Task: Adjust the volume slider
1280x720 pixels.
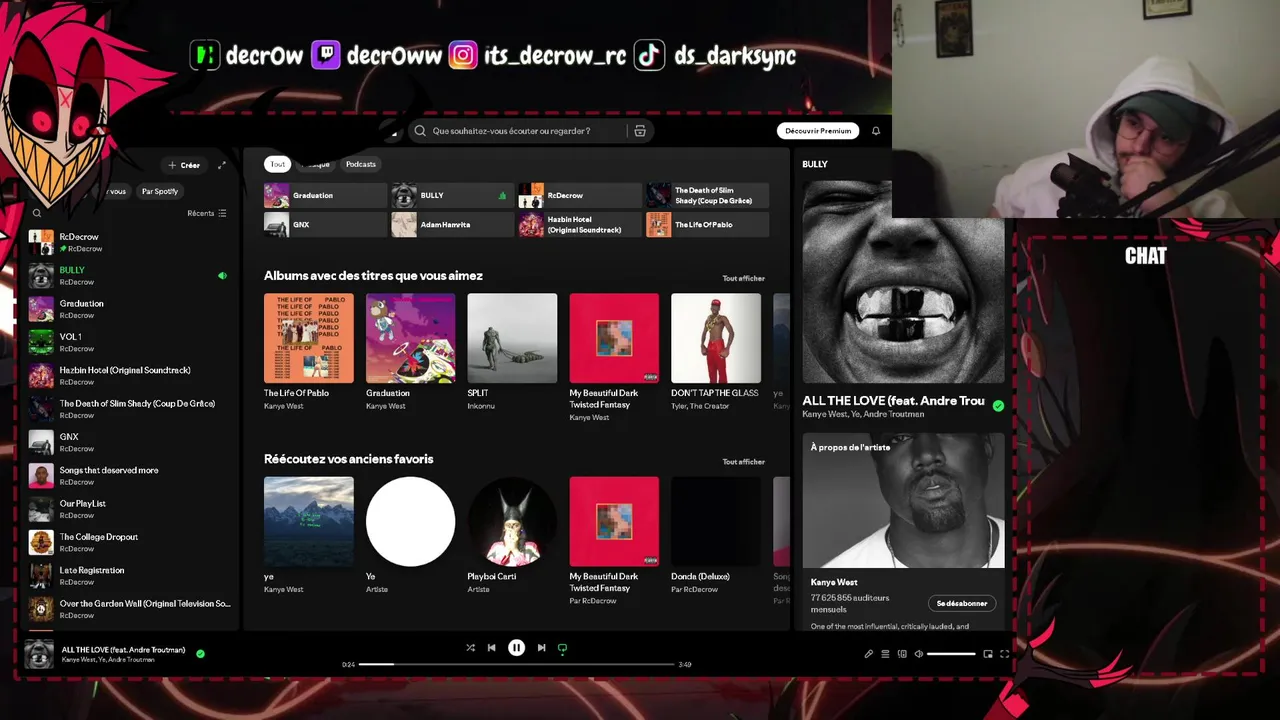Action: pos(951,654)
